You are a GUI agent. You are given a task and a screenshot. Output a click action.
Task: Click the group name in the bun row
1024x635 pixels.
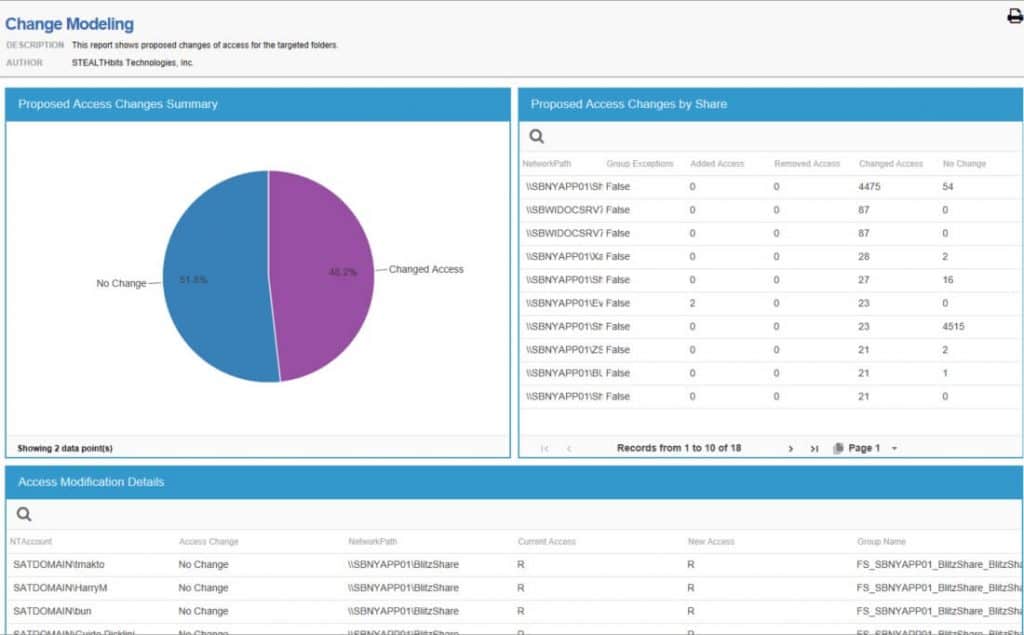pyautogui.click(x=940, y=611)
